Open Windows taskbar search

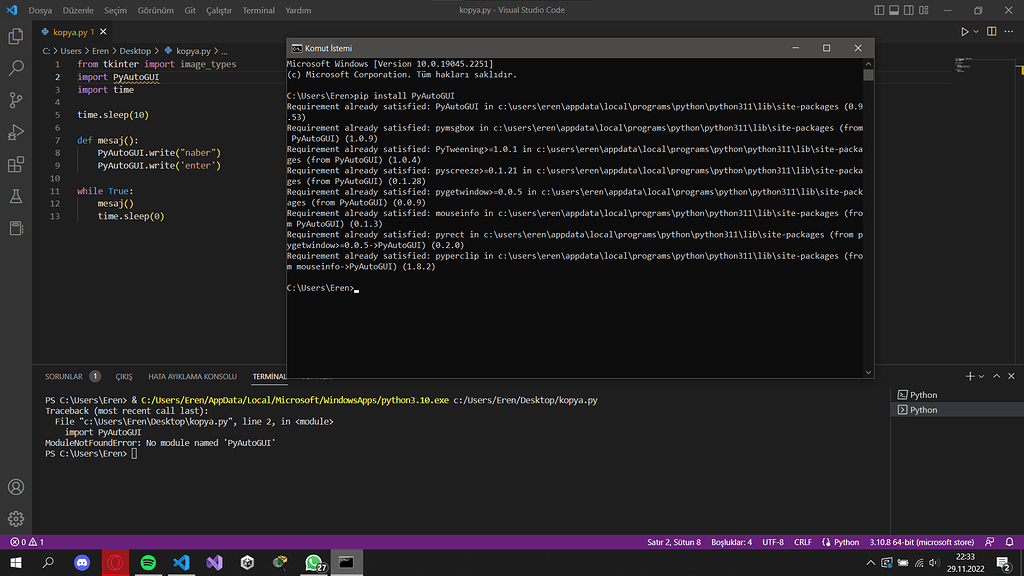[x=48, y=562]
